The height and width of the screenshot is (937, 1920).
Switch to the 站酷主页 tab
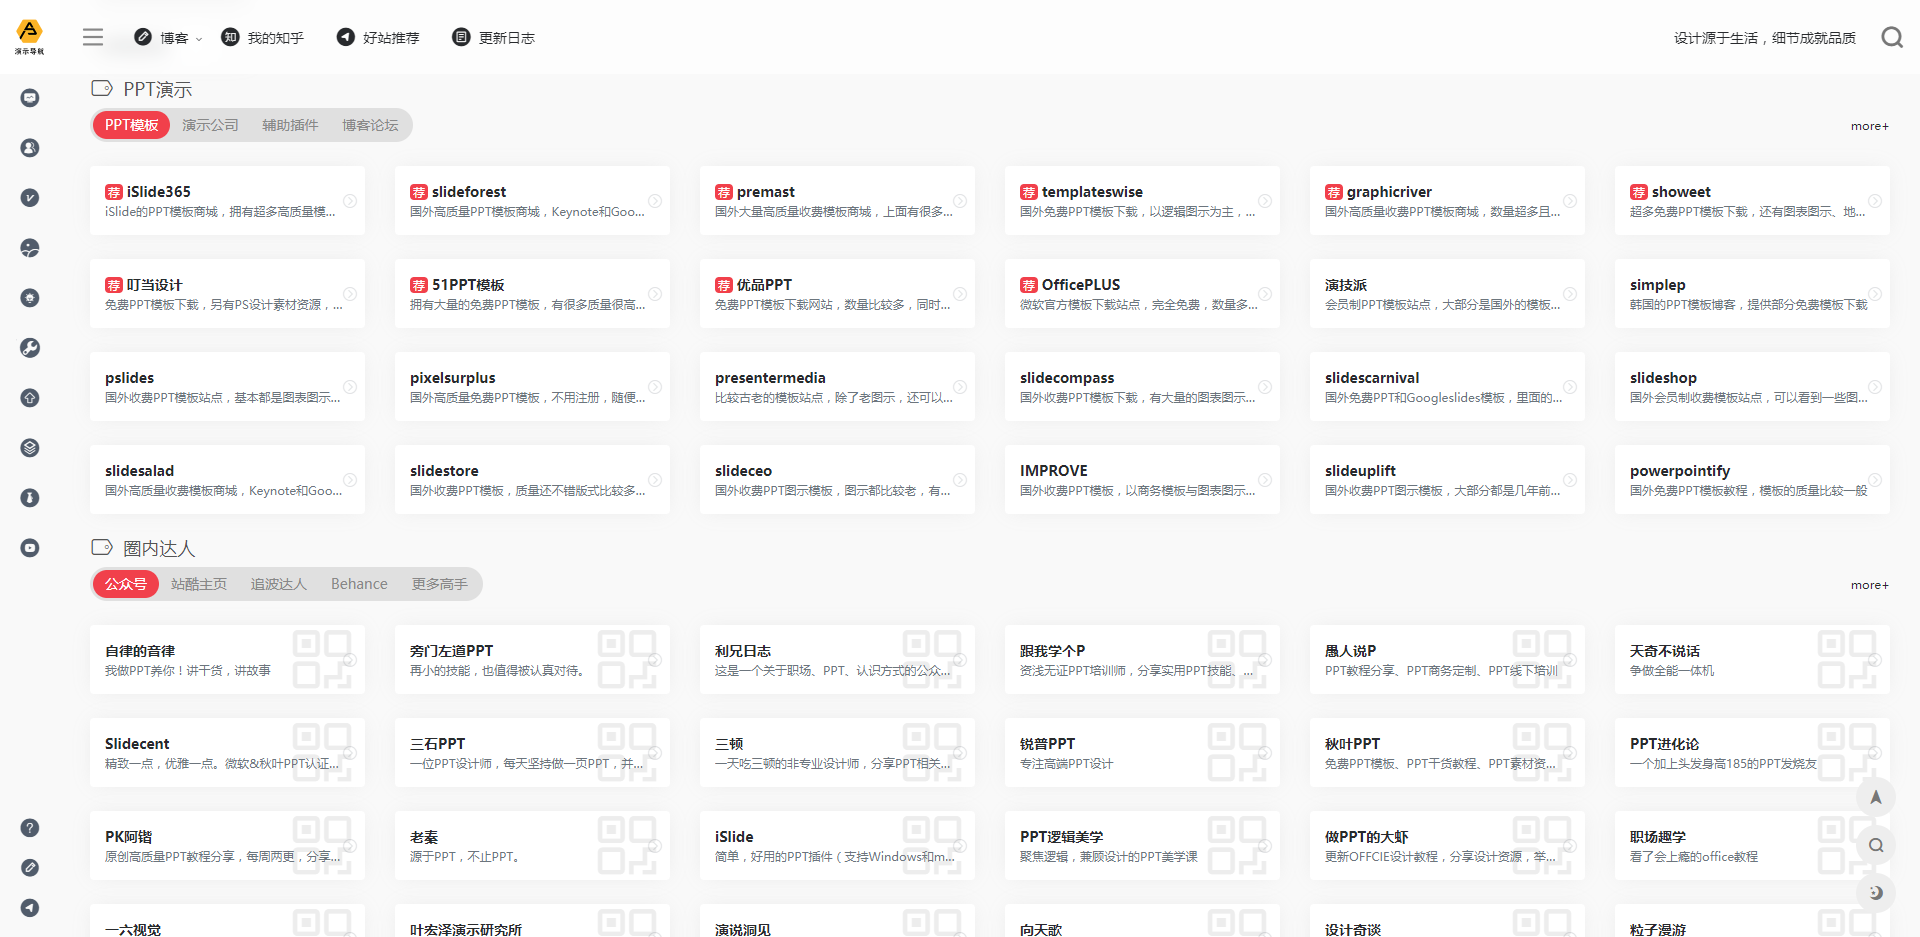pyautogui.click(x=199, y=584)
